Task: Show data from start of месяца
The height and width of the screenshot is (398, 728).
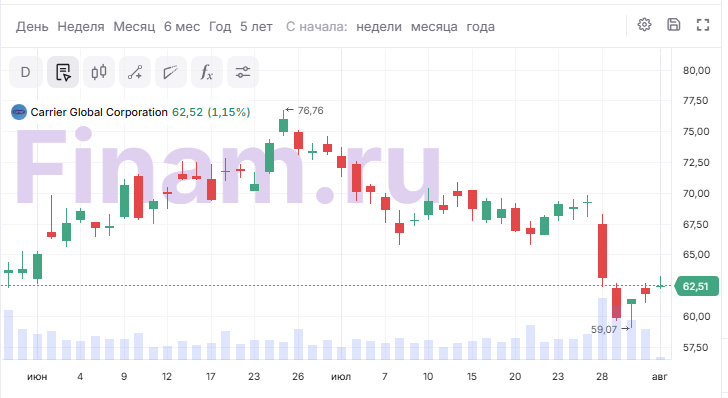Action: pos(434,27)
